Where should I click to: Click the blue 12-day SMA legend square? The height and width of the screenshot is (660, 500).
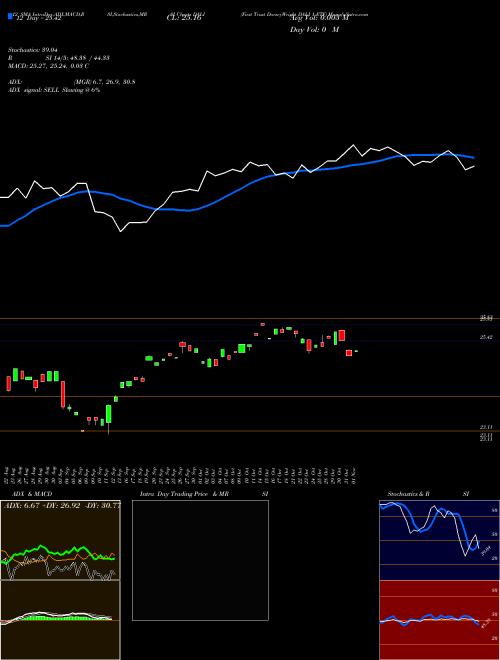click(x=10, y=16)
